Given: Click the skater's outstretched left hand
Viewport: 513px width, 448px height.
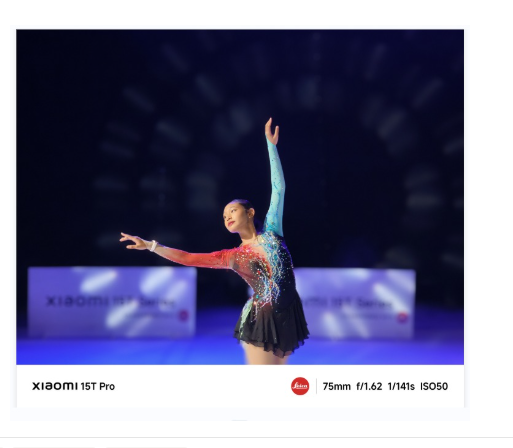Looking at the screenshot, I should pos(133,241).
